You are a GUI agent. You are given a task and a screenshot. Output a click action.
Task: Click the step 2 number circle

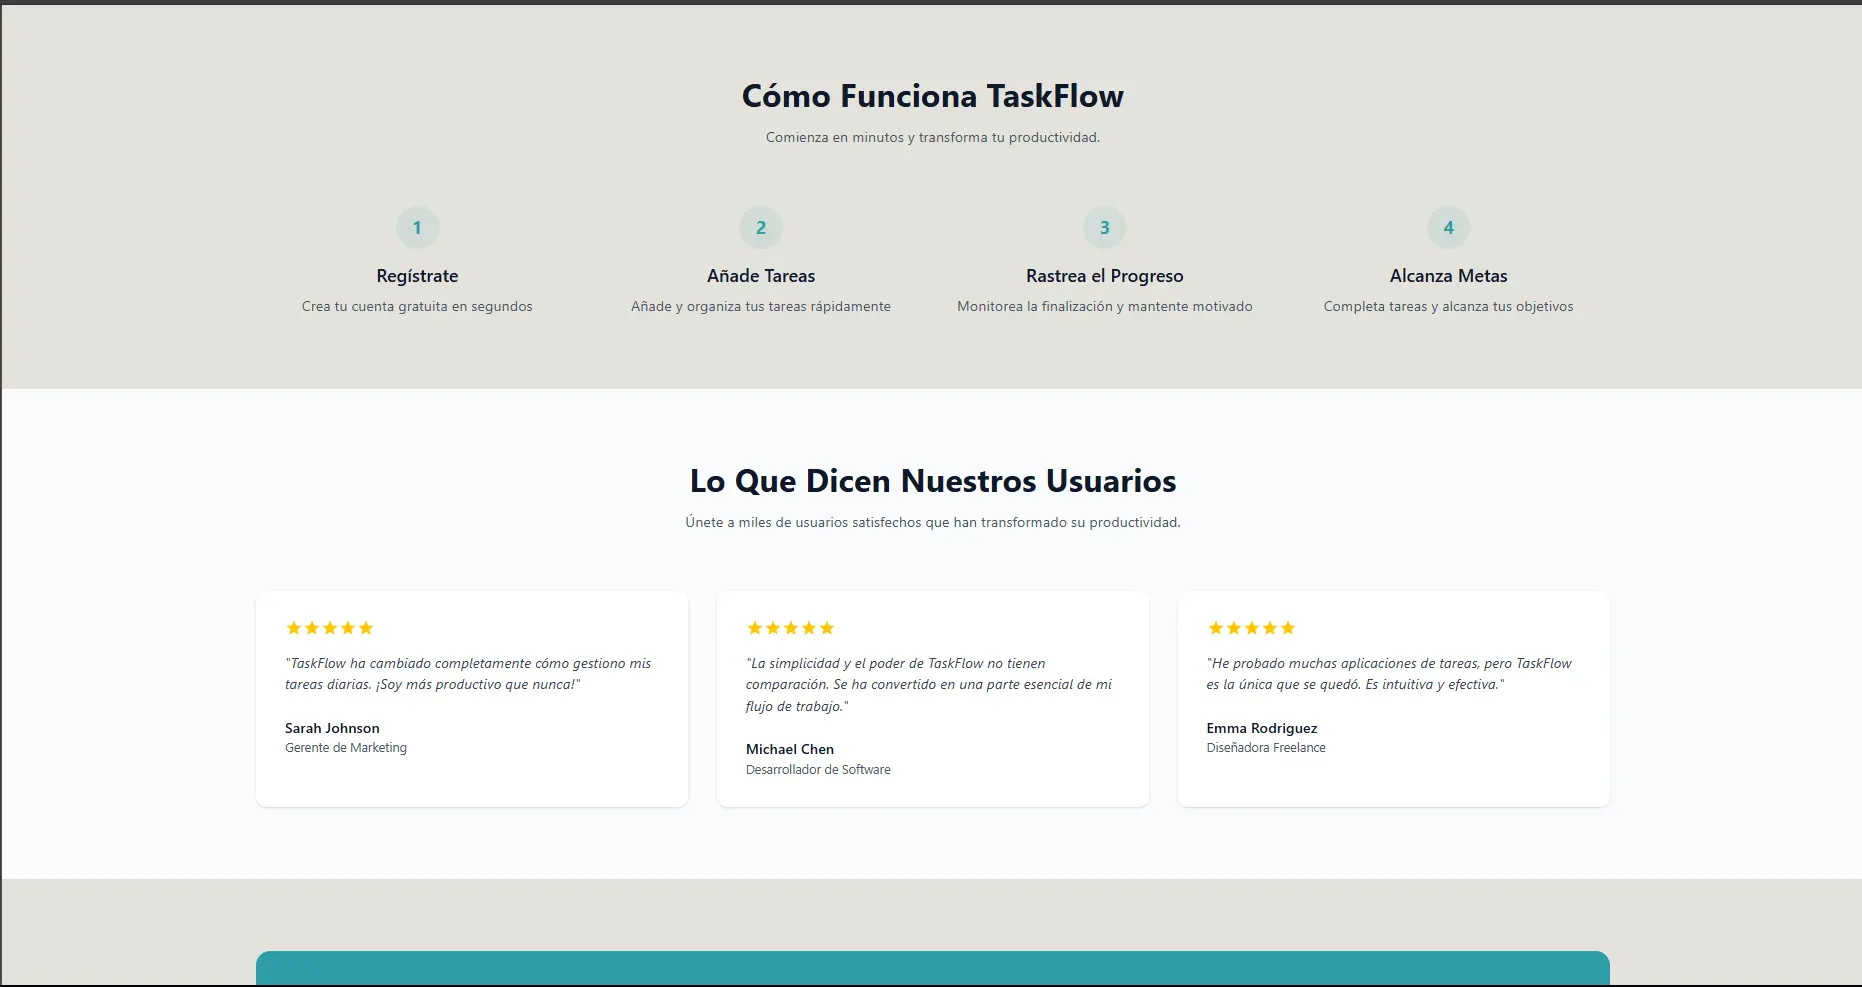(761, 228)
